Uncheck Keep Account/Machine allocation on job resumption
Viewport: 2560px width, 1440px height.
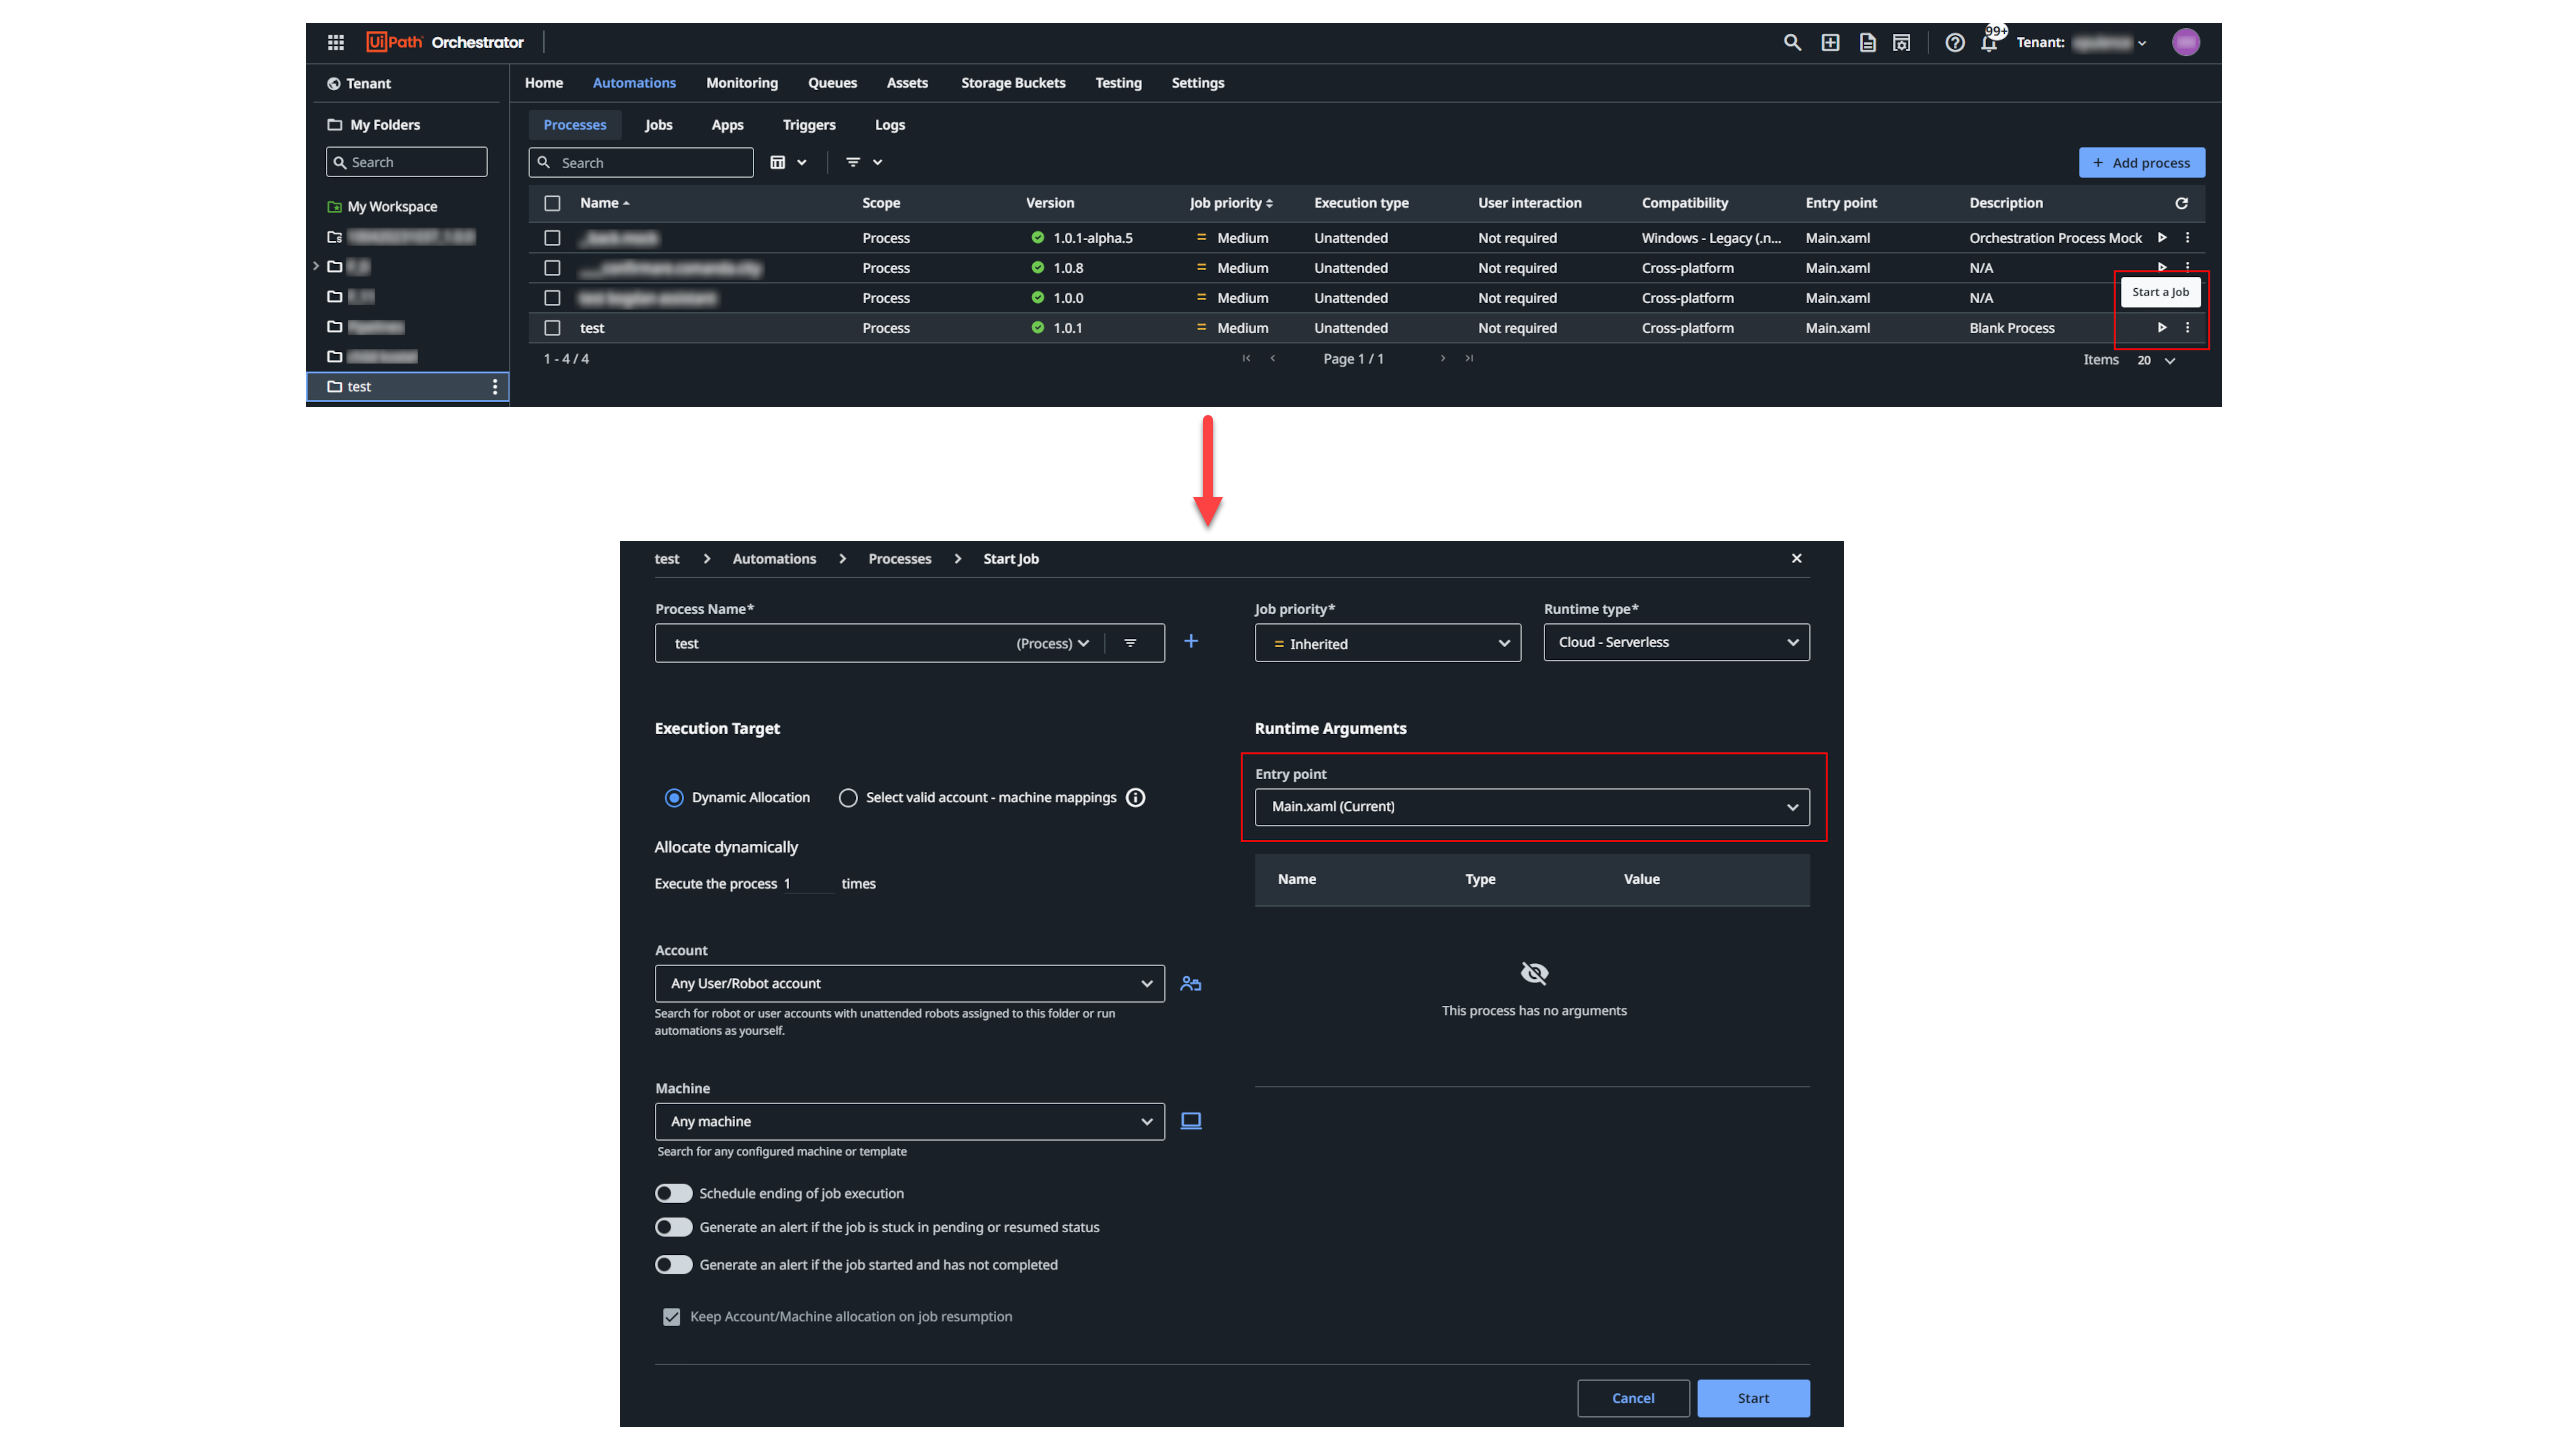tap(671, 1317)
